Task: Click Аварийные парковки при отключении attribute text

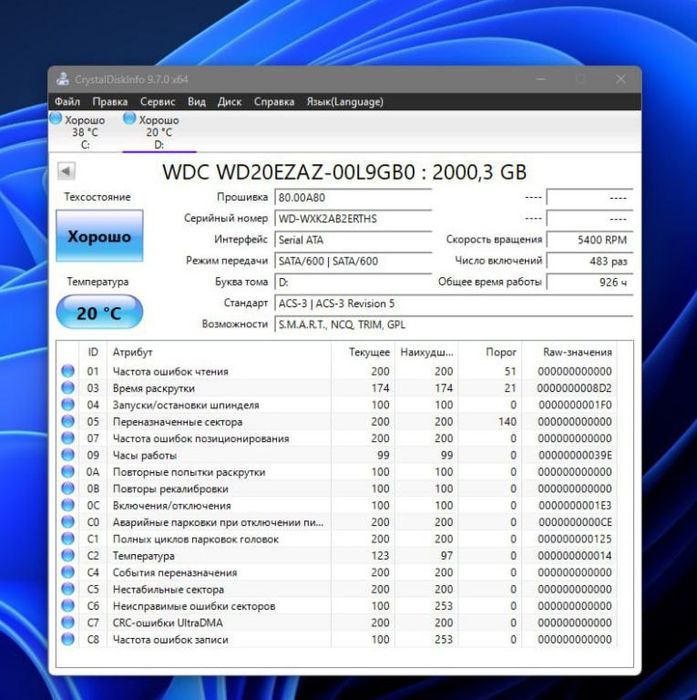Action: [218, 522]
